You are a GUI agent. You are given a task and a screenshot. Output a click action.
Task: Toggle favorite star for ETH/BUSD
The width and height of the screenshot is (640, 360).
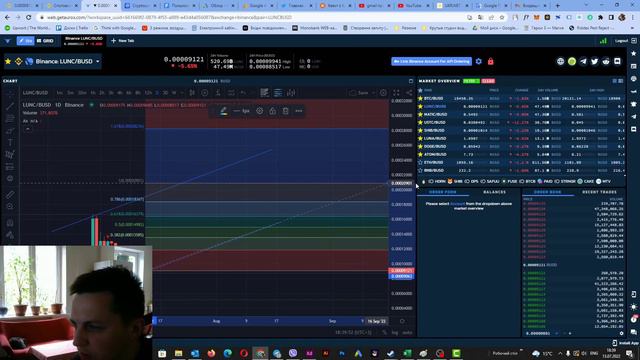click(420, 162)
